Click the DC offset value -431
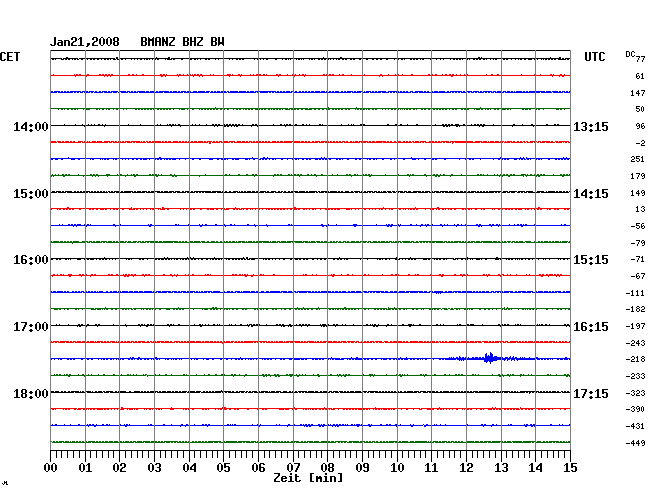Viewport: 650px width, 494px height. (x=635, y=426)
